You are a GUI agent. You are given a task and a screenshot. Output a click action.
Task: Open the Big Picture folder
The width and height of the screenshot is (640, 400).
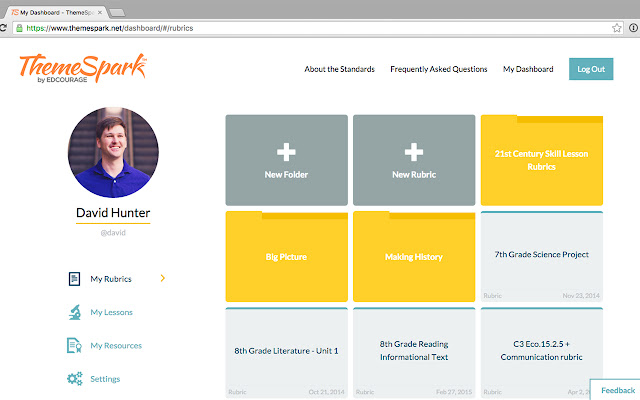click(287, 256)
